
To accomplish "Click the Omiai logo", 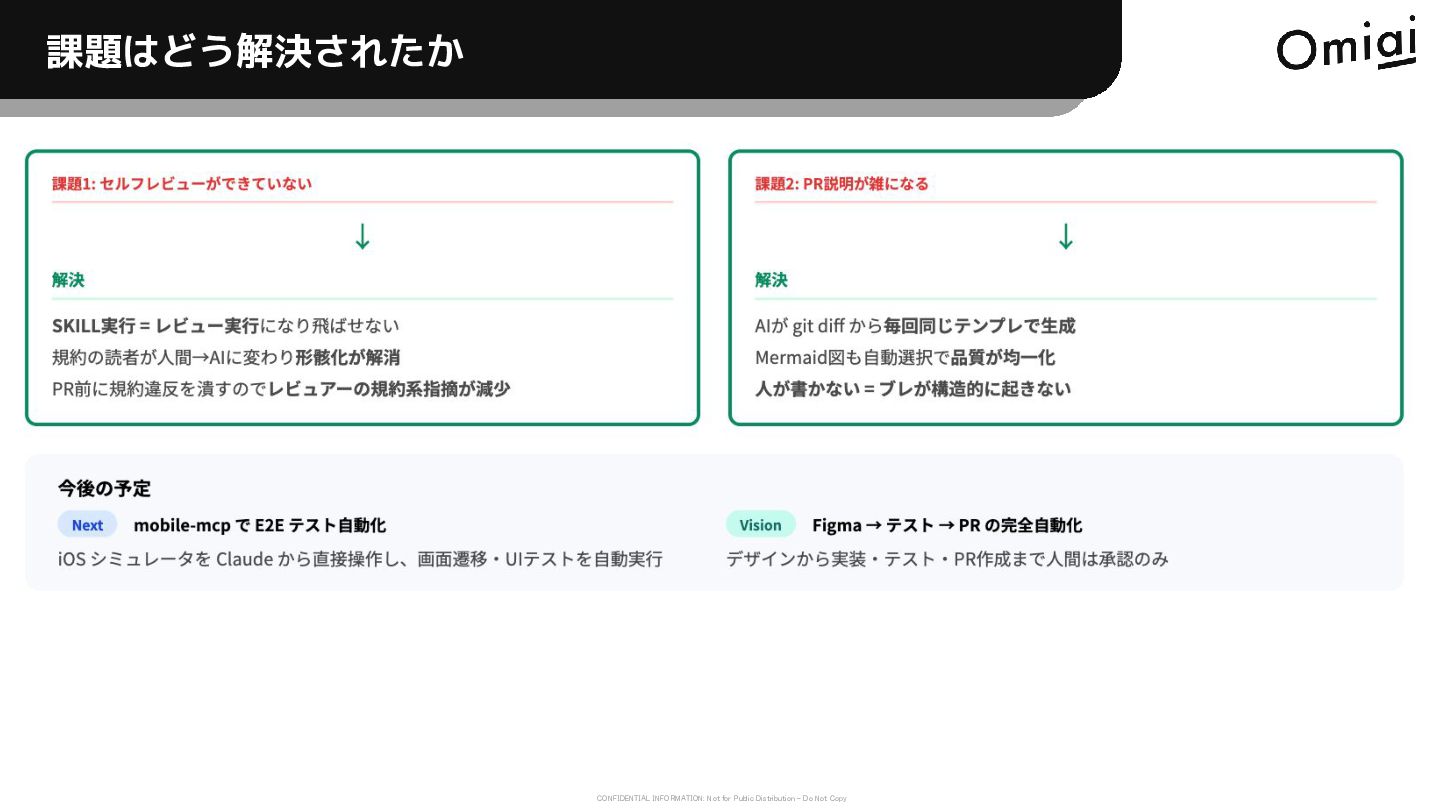I will click(x=1347, y=44).
